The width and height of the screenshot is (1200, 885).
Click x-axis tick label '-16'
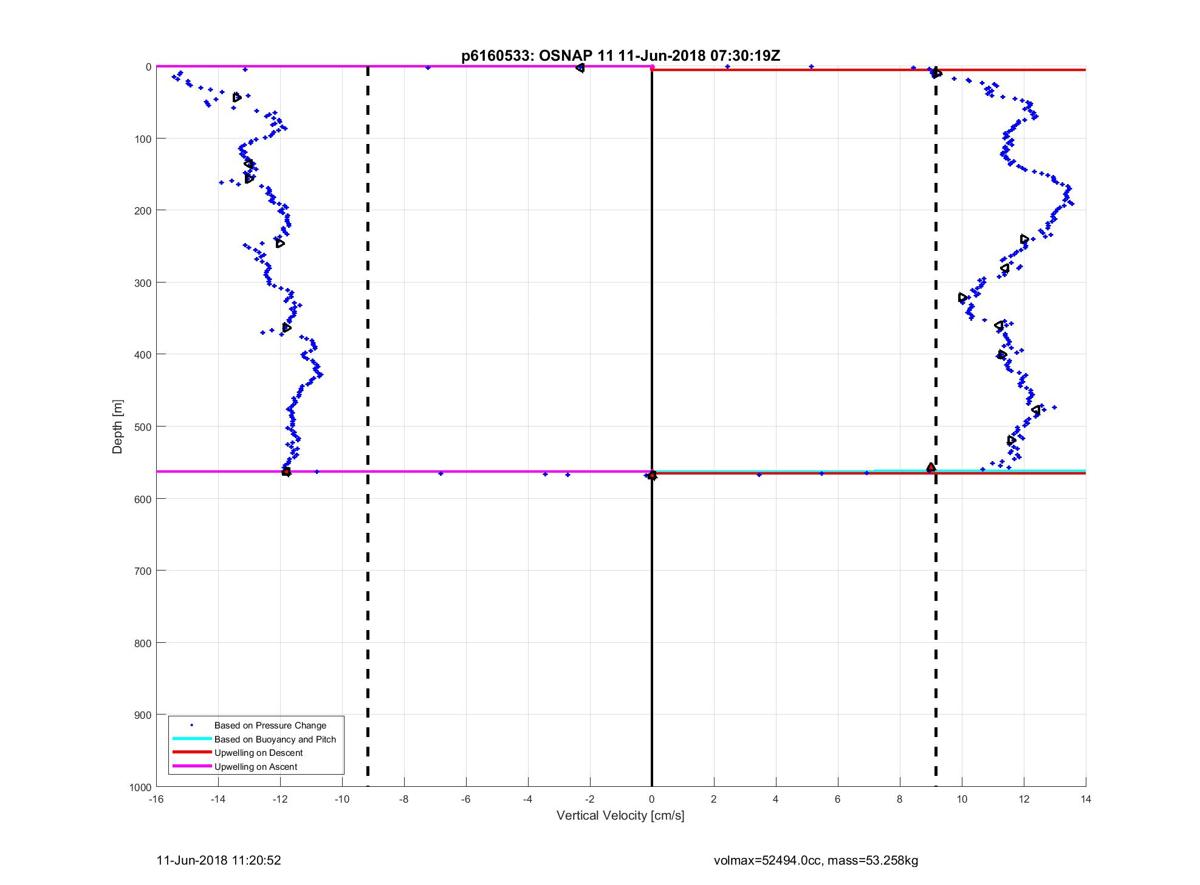156,798
